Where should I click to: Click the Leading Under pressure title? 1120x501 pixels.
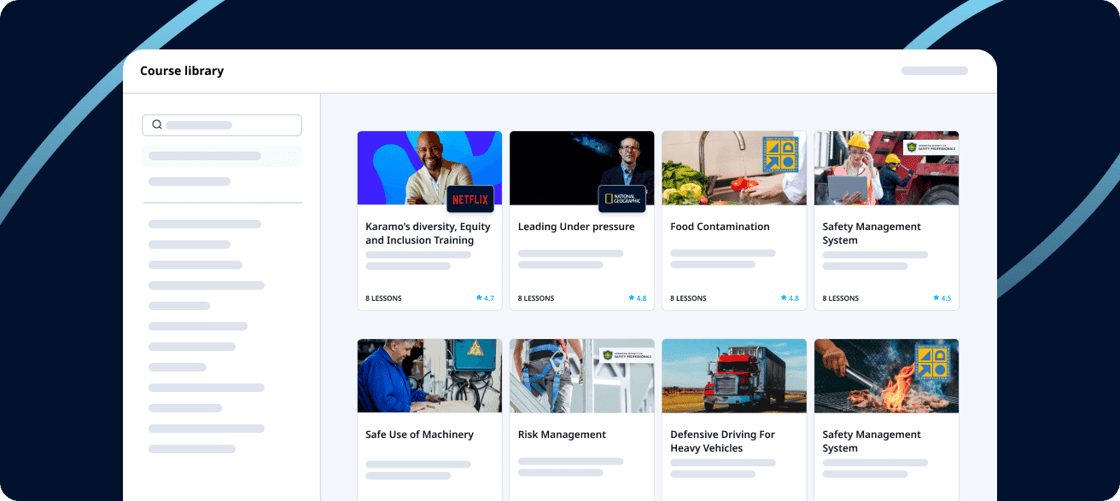(x=576, y=227)
